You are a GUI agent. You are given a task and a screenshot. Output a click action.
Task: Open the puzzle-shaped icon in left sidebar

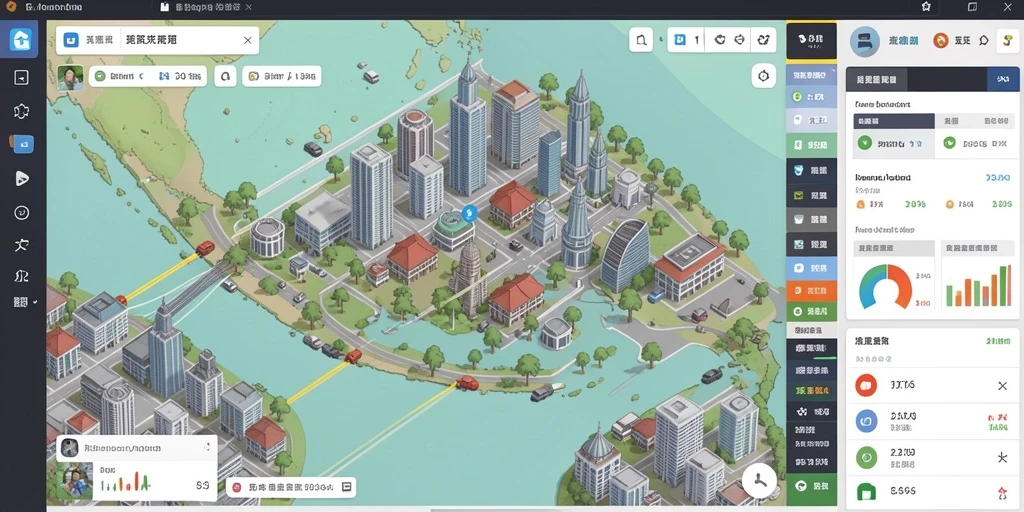pos(21,111)
